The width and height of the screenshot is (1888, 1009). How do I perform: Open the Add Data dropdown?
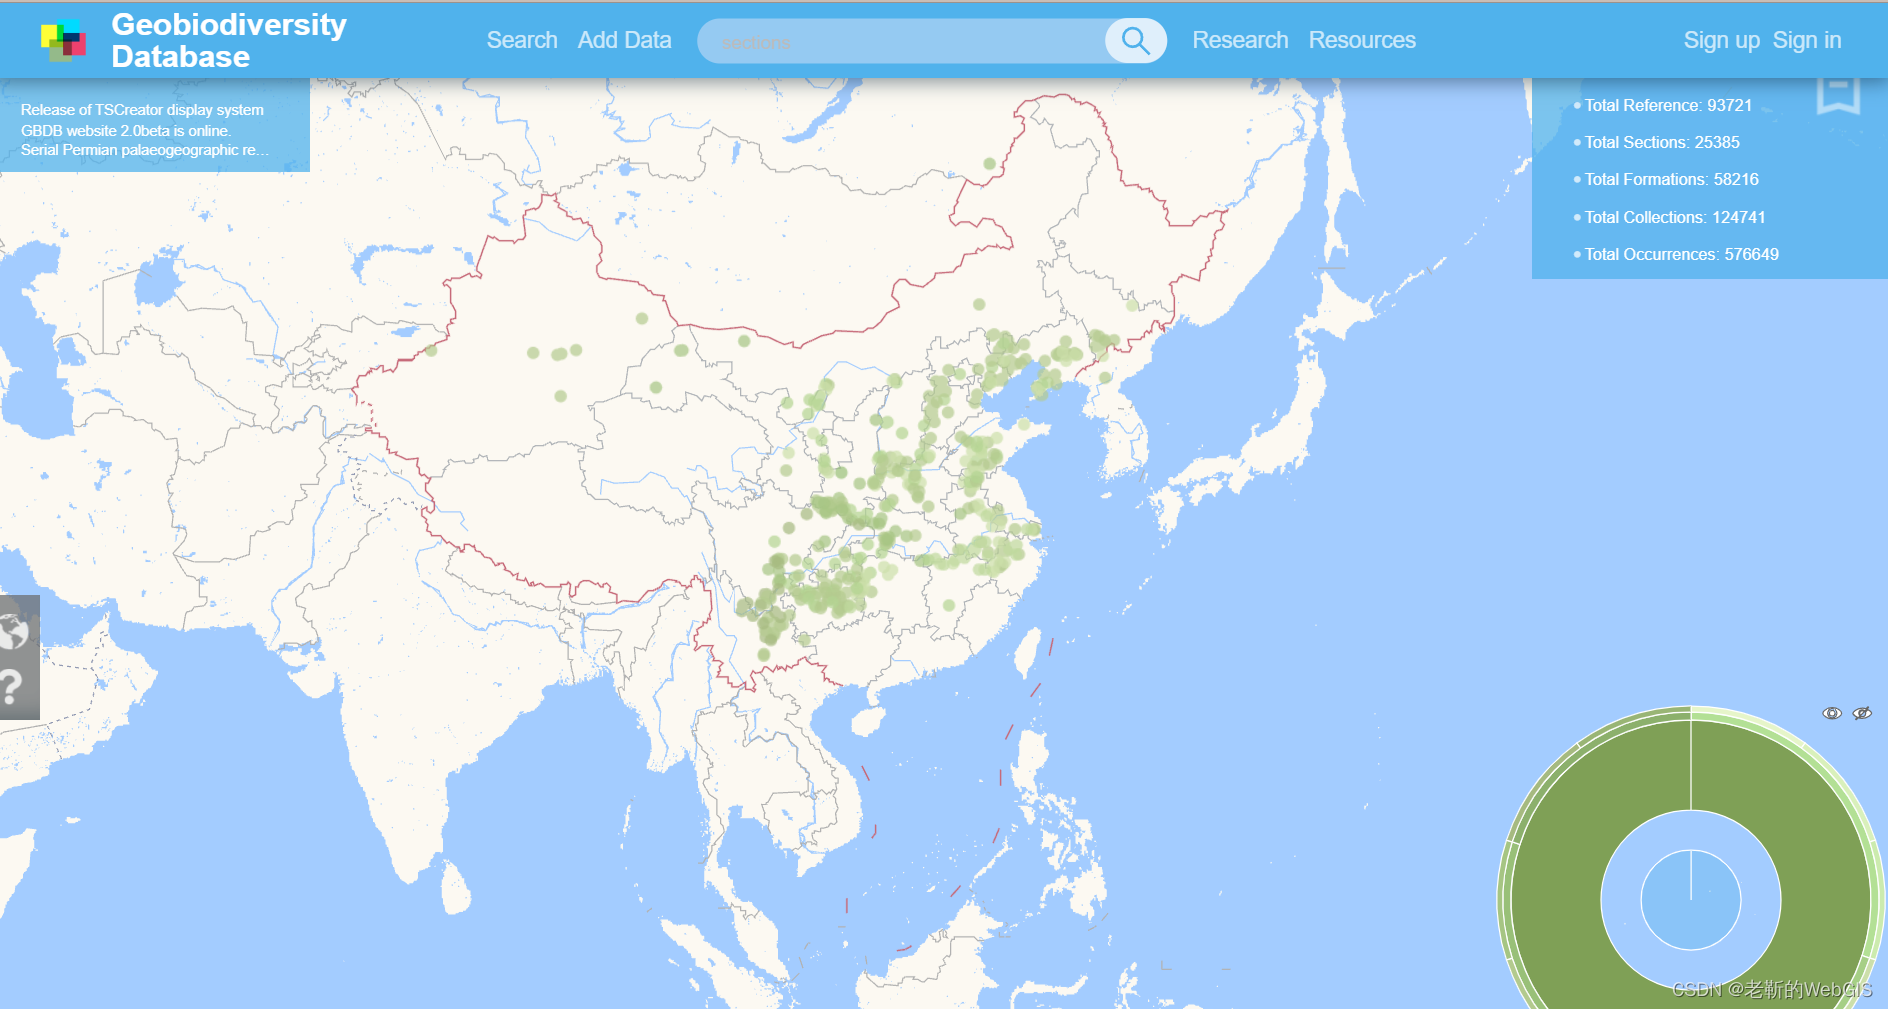(x=624, y=40)
